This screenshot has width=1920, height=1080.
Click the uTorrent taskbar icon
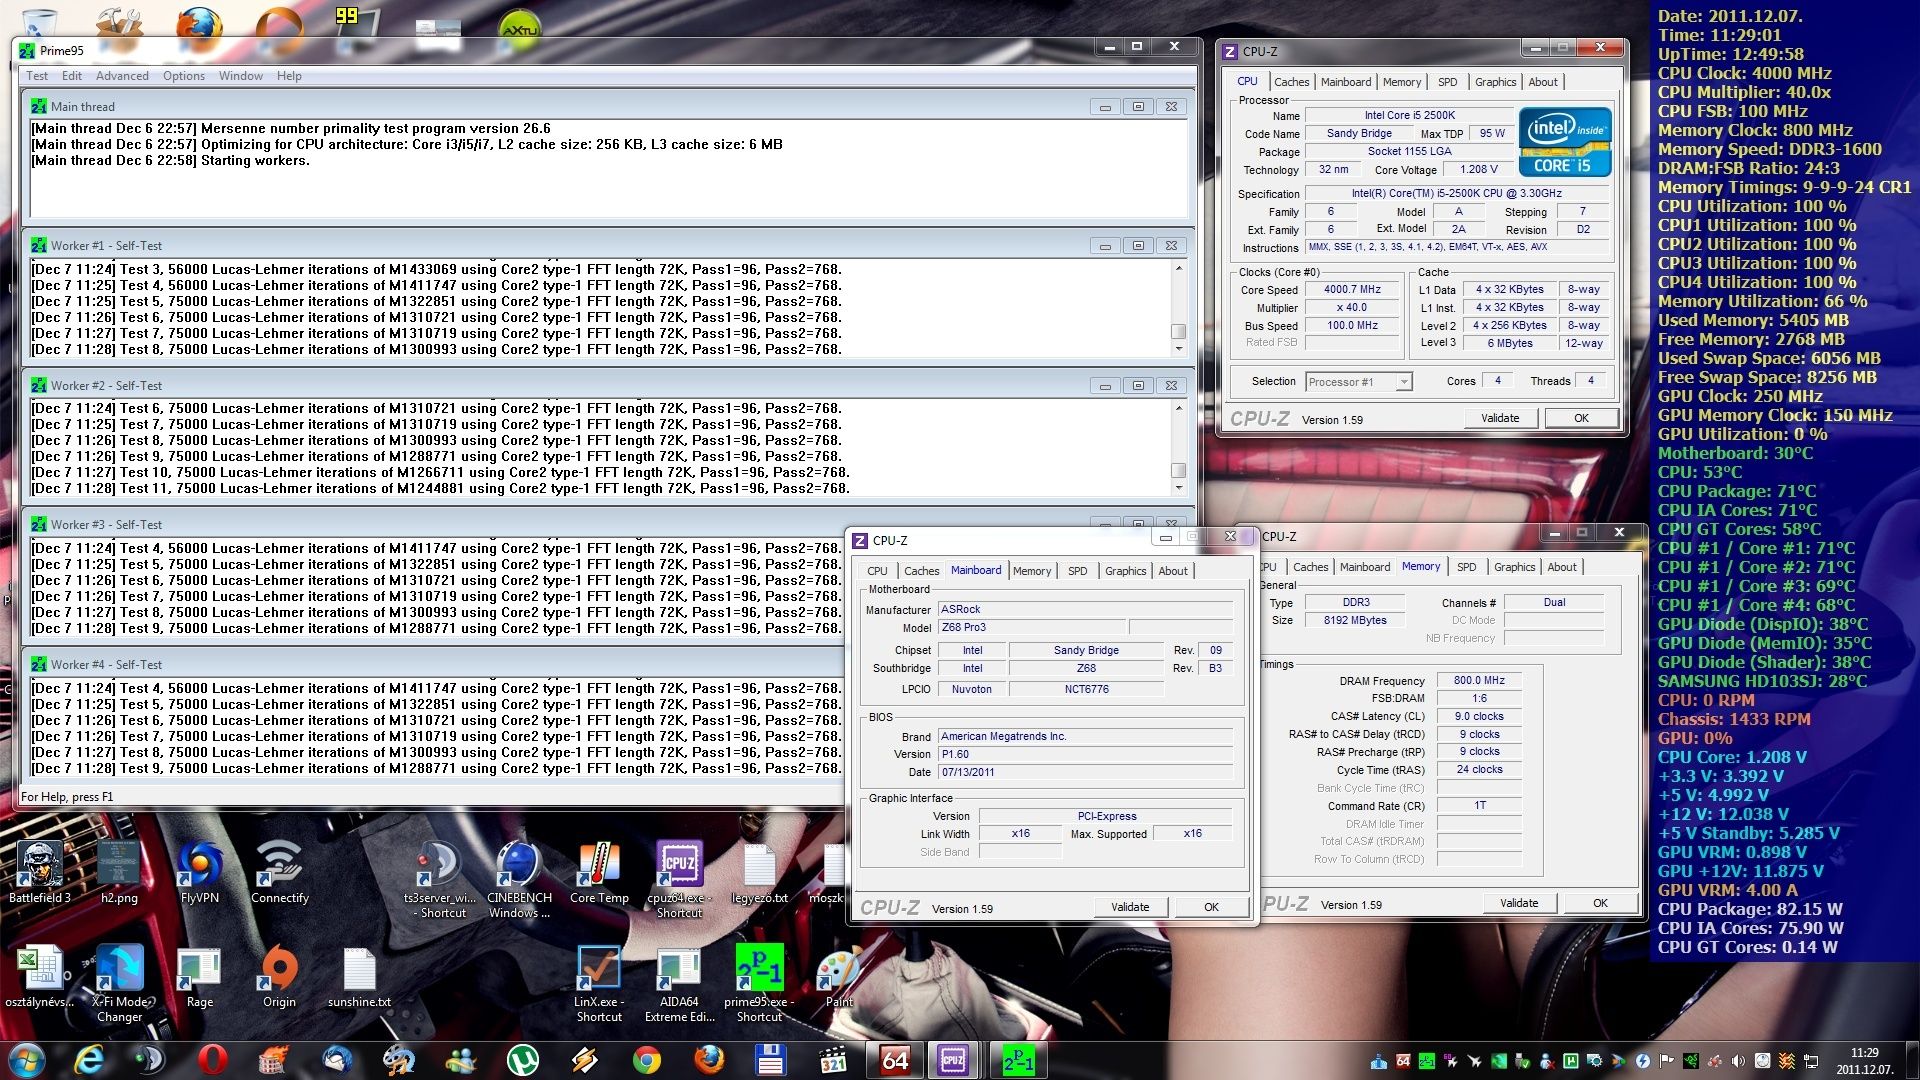click(x=522, y=1059)
